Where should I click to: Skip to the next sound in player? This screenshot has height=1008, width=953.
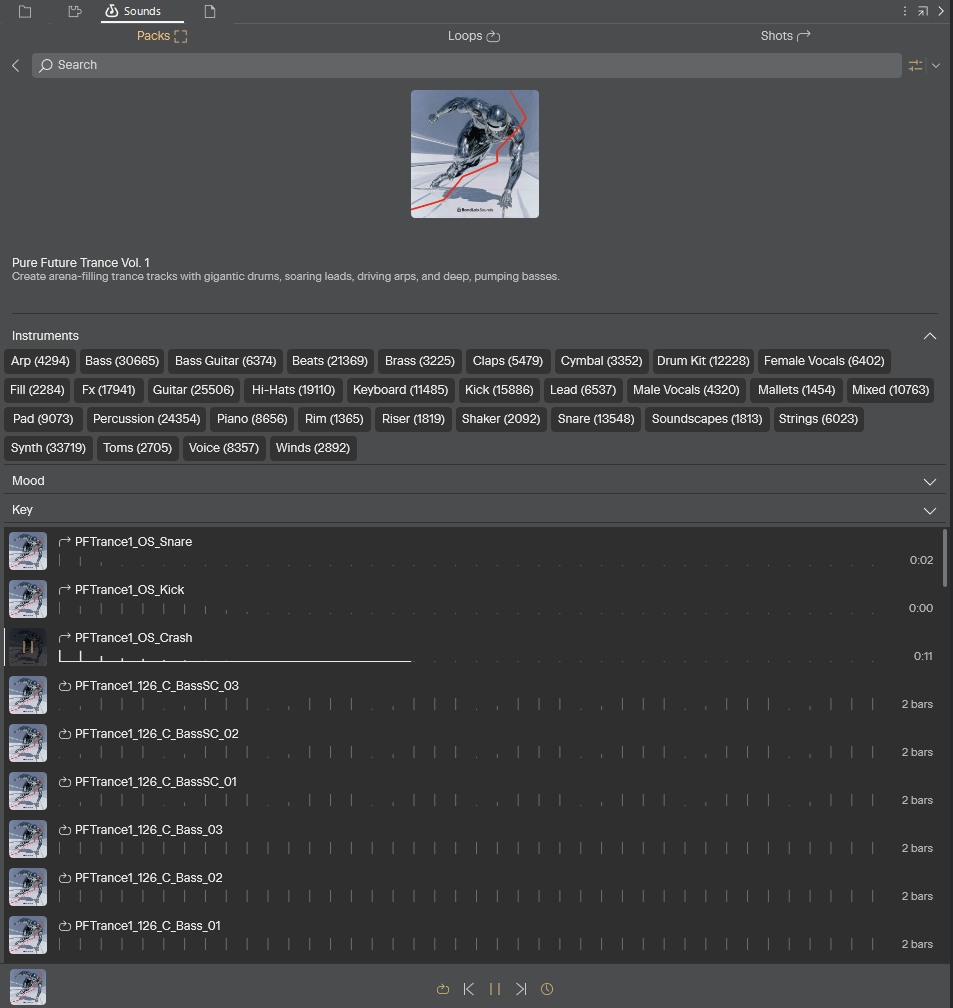point(521,989)
